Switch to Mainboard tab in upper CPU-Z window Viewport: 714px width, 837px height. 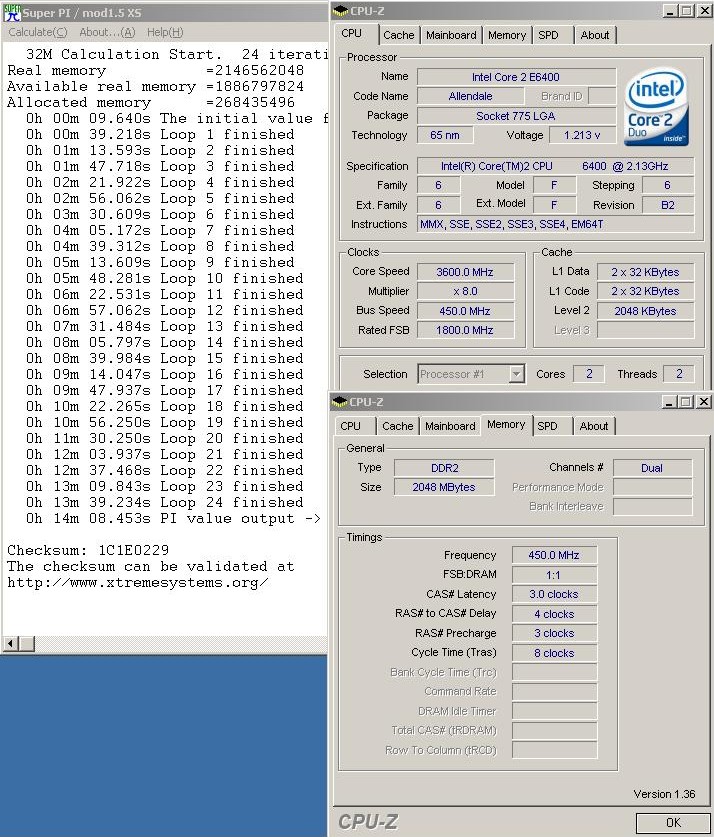tap(451, 35)
